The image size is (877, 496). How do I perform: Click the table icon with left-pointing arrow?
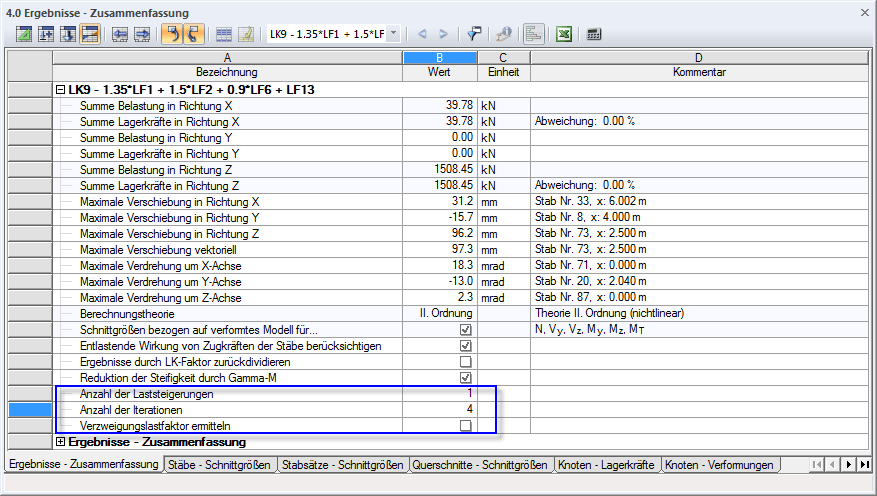pos(120,34)
